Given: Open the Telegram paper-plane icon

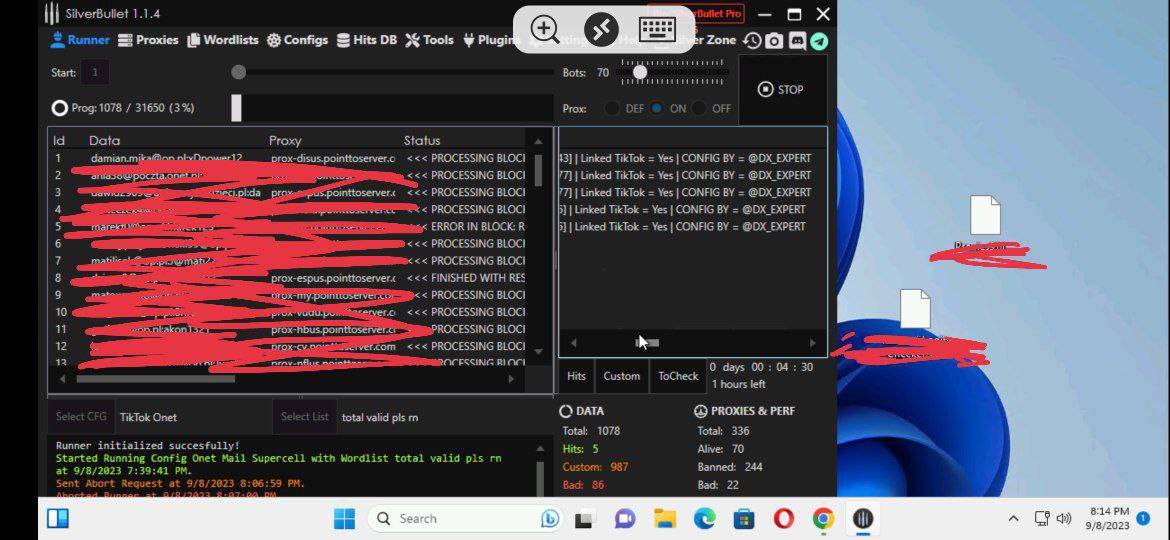Looking at the screenshot, I should [x=819, y=40].
